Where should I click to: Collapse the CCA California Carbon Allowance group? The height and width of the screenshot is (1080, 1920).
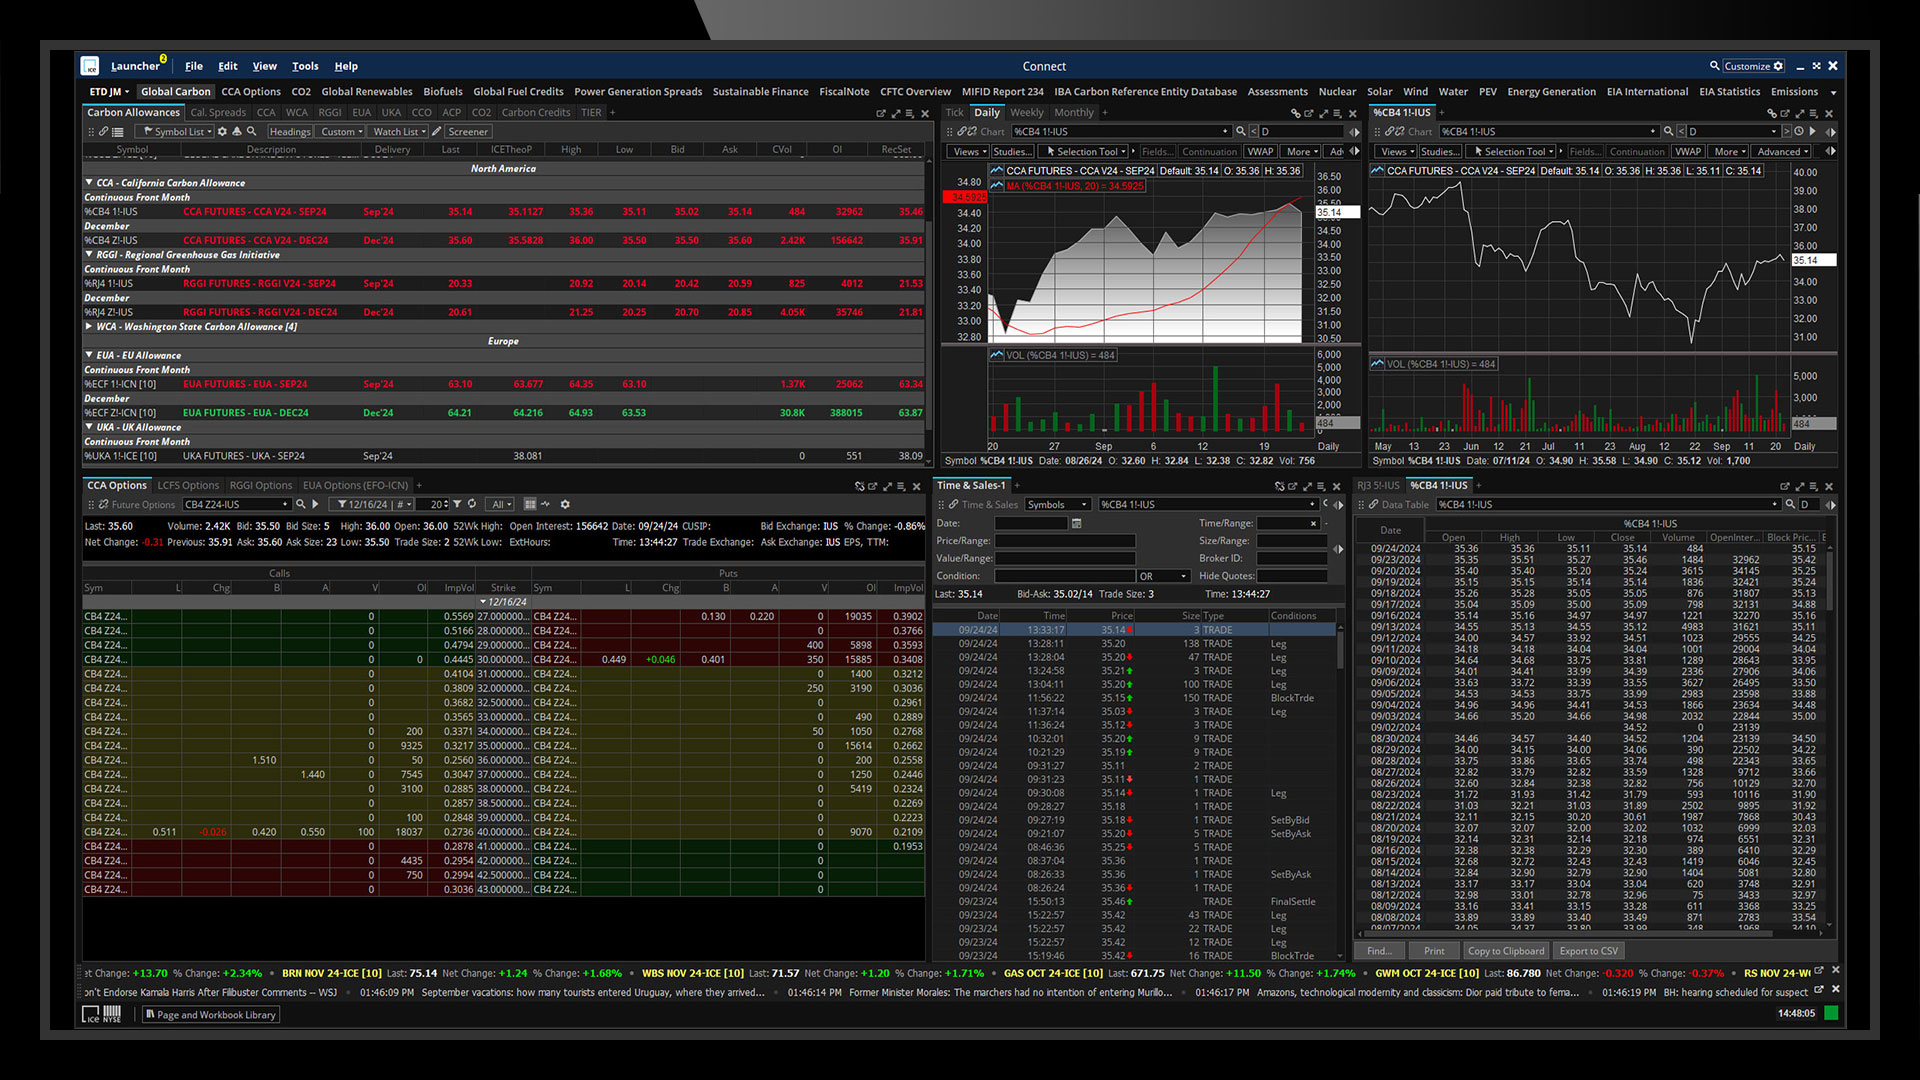89,183
